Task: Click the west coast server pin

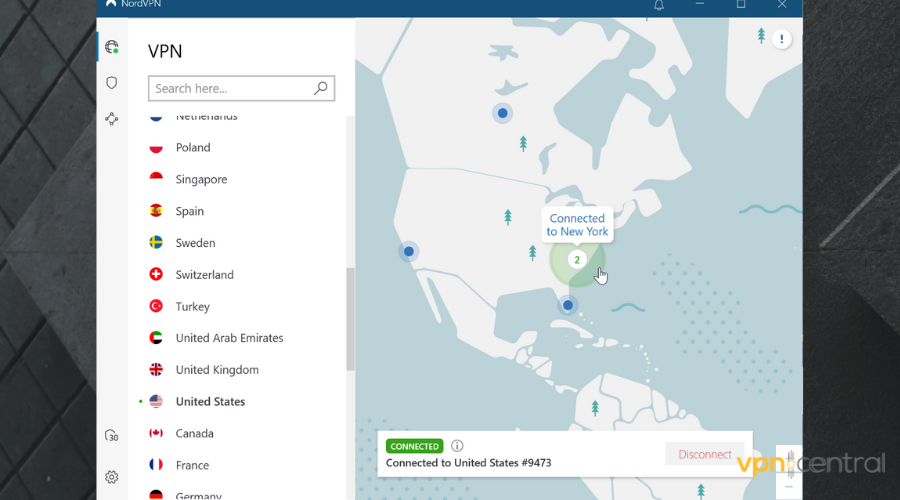Action: [x=408, y=251]
